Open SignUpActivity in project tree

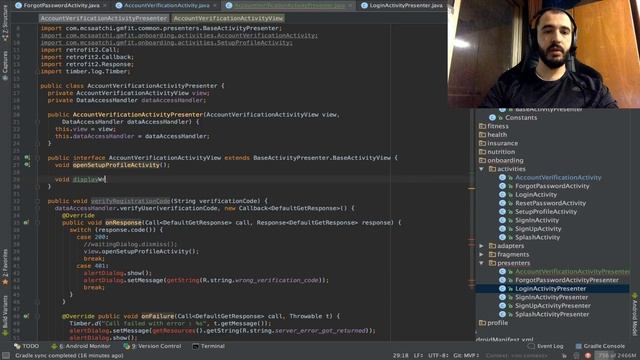click(x=538, y=229)
